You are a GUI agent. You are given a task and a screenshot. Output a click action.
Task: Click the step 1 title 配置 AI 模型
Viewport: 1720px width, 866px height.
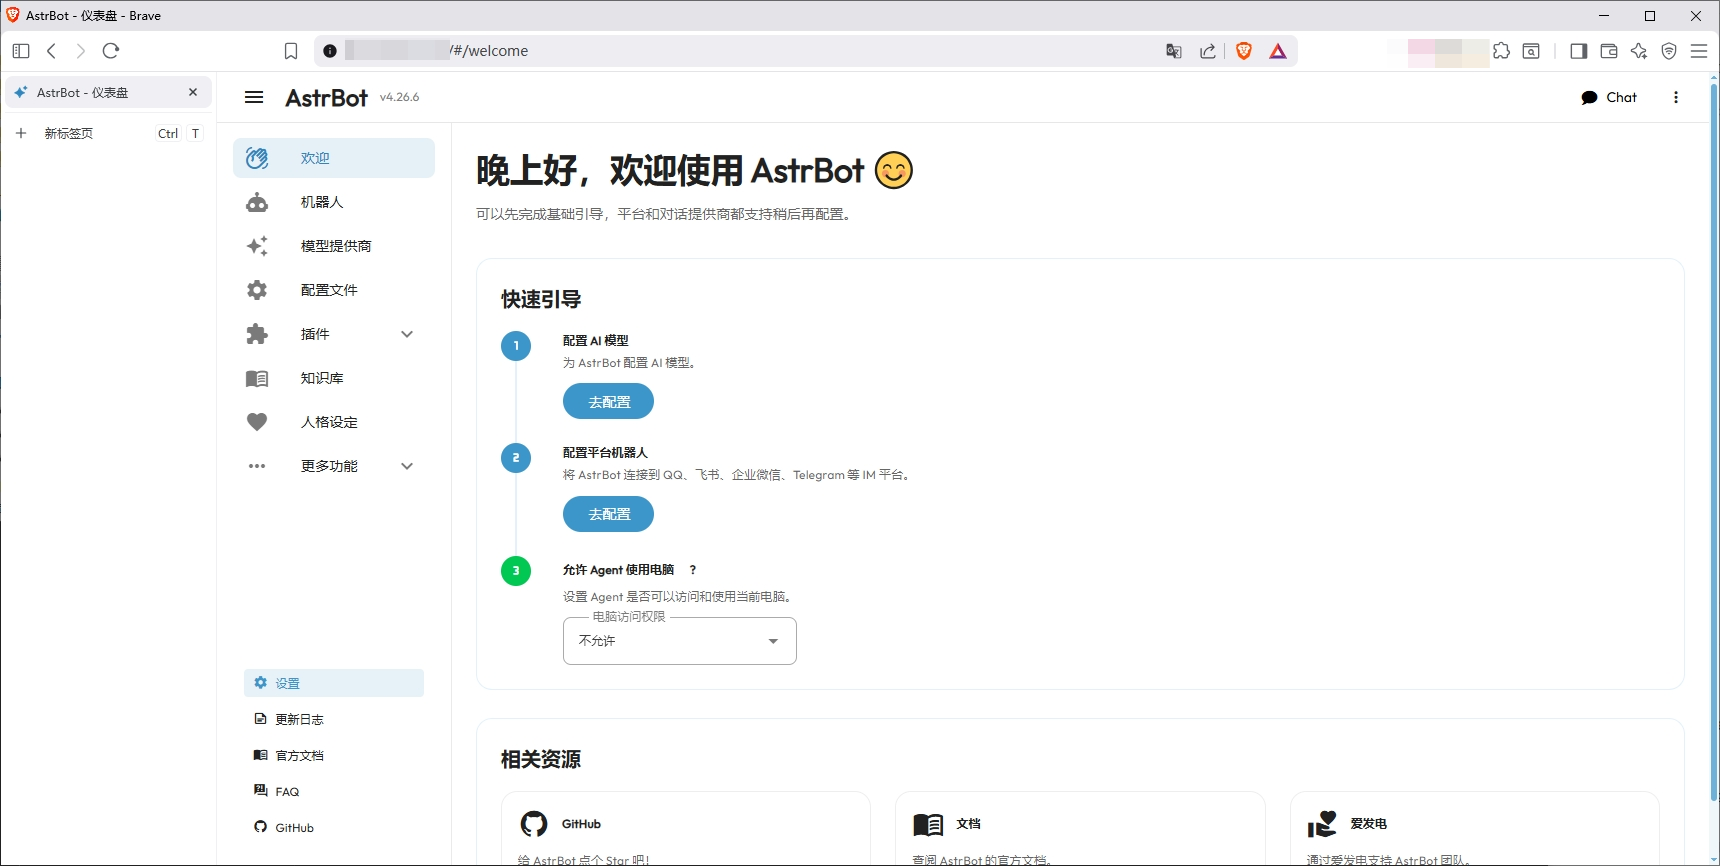596,340
